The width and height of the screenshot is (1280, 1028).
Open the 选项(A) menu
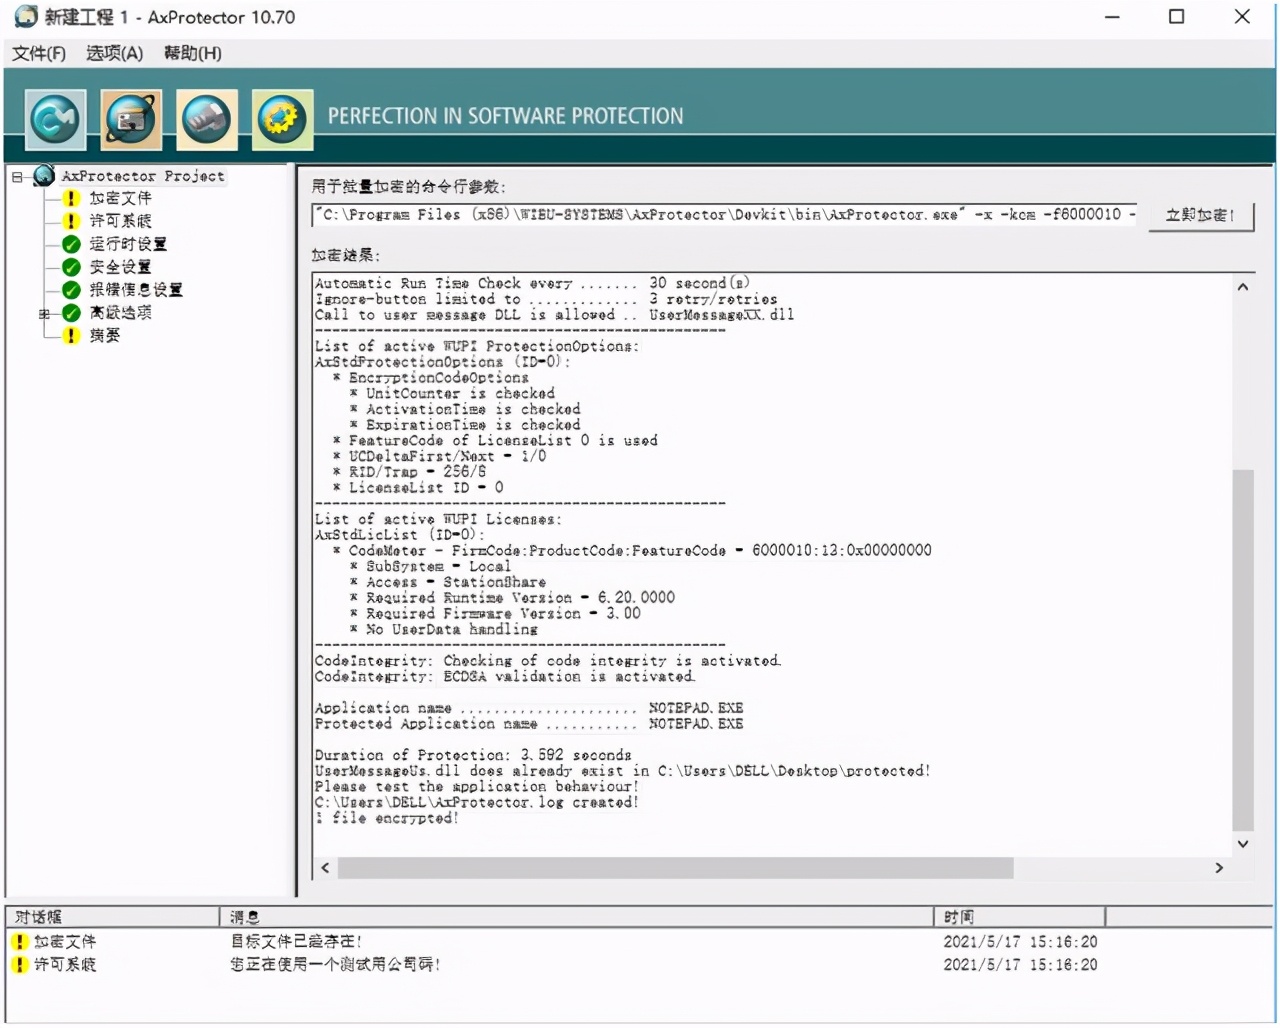click(114, 53)
